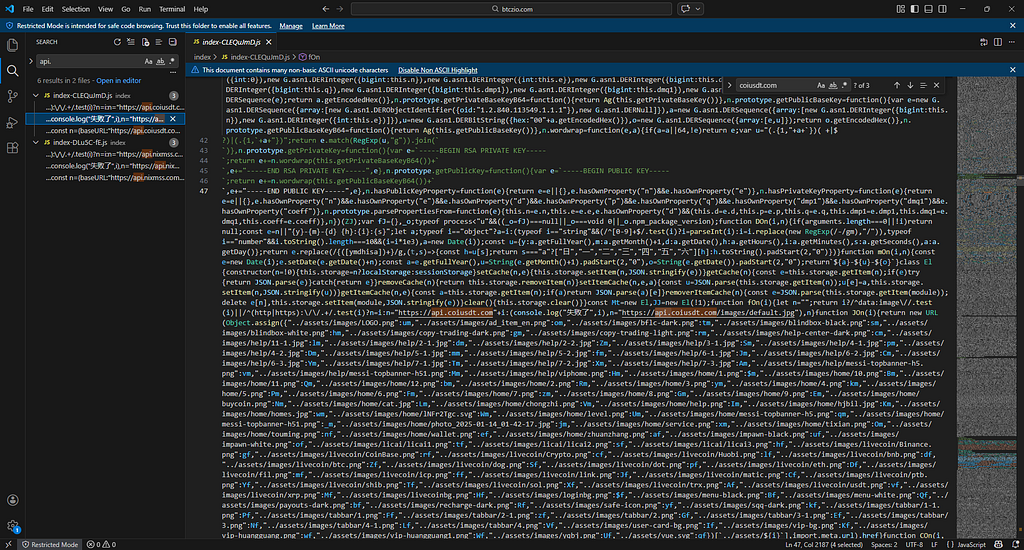This screenshot has width=1024, height=550.
Task: Click the Manage link in Restricted Mode banner
Action: point(291,26)
